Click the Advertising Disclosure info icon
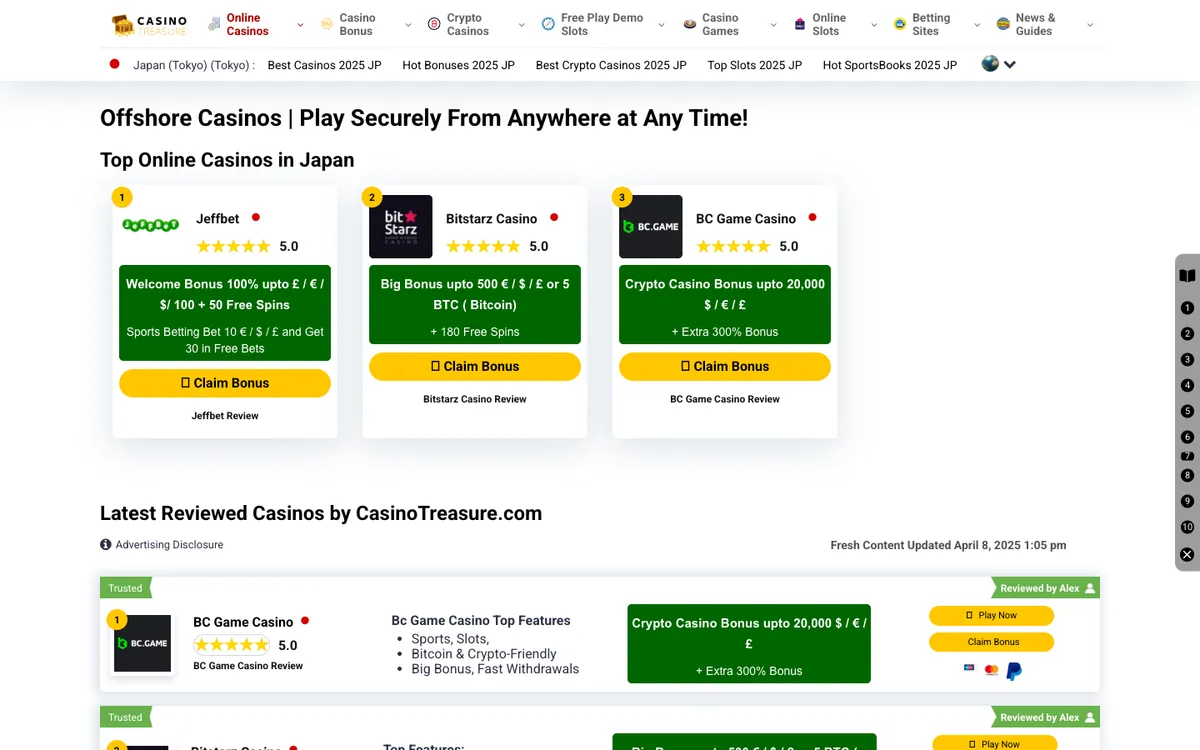The height and width of the screenshot is (750, 1200). coord(106,545)
